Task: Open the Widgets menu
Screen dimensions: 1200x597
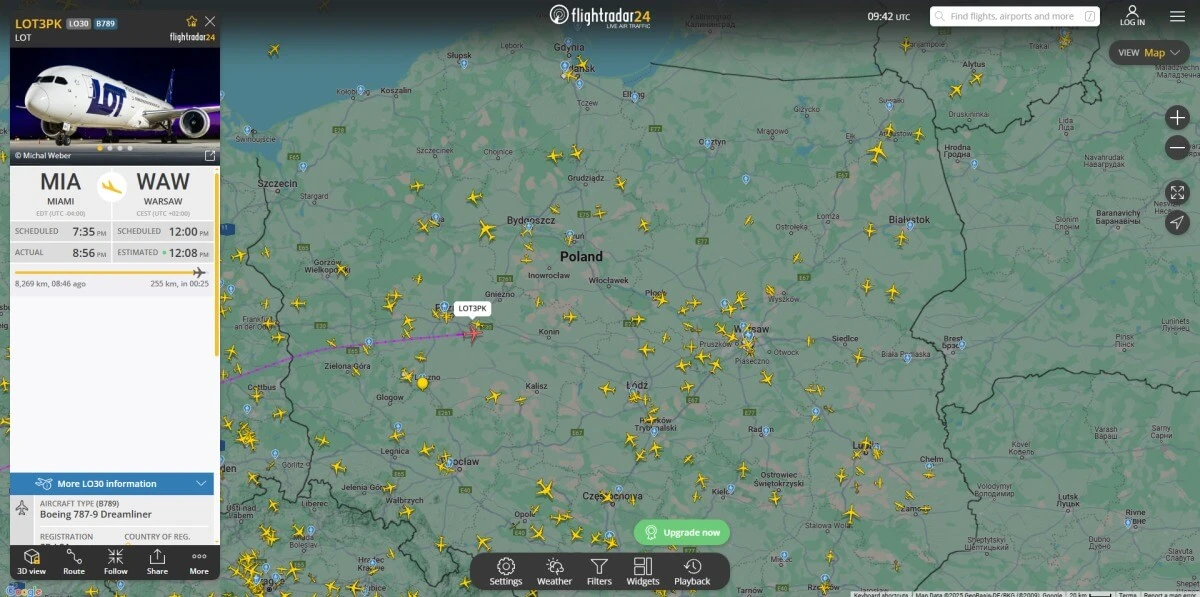Action: coord(643,572)
